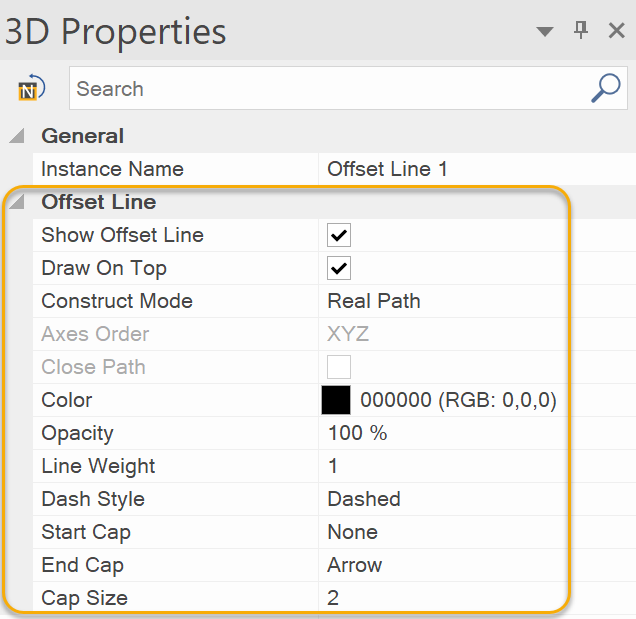Open the panel options dropdown arrow
Image resolution: width=636 pixels, height=619 pixels.
coord(545,32)
